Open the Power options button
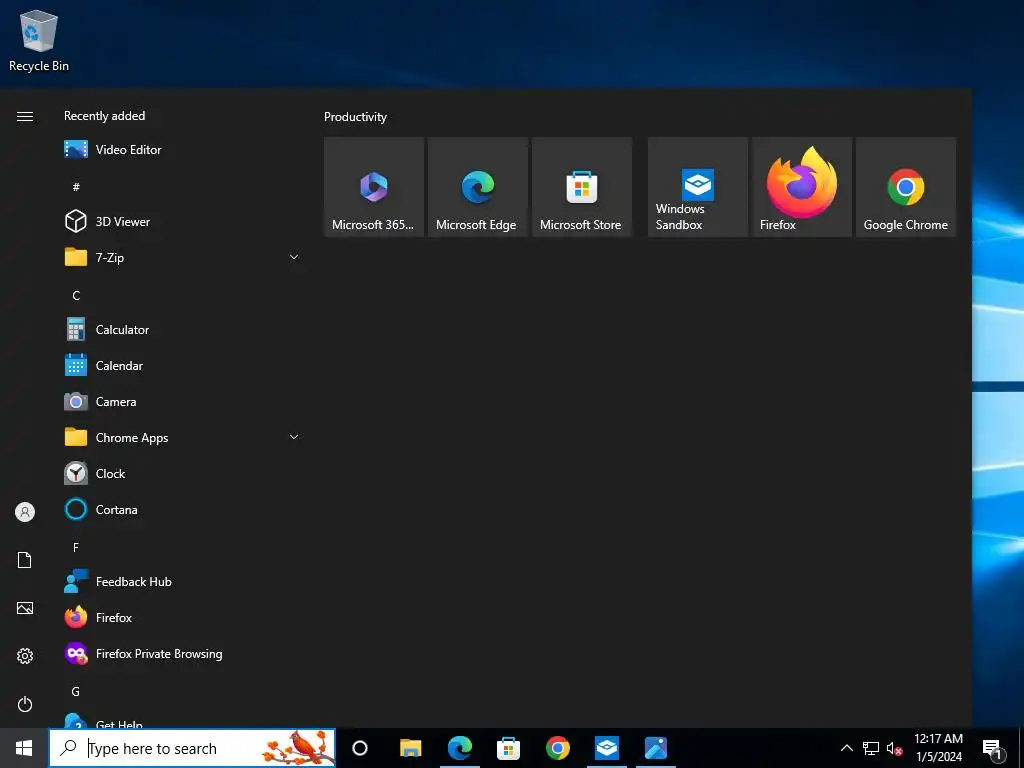The height and width of the screenshot is (768, 1024). 25,704
